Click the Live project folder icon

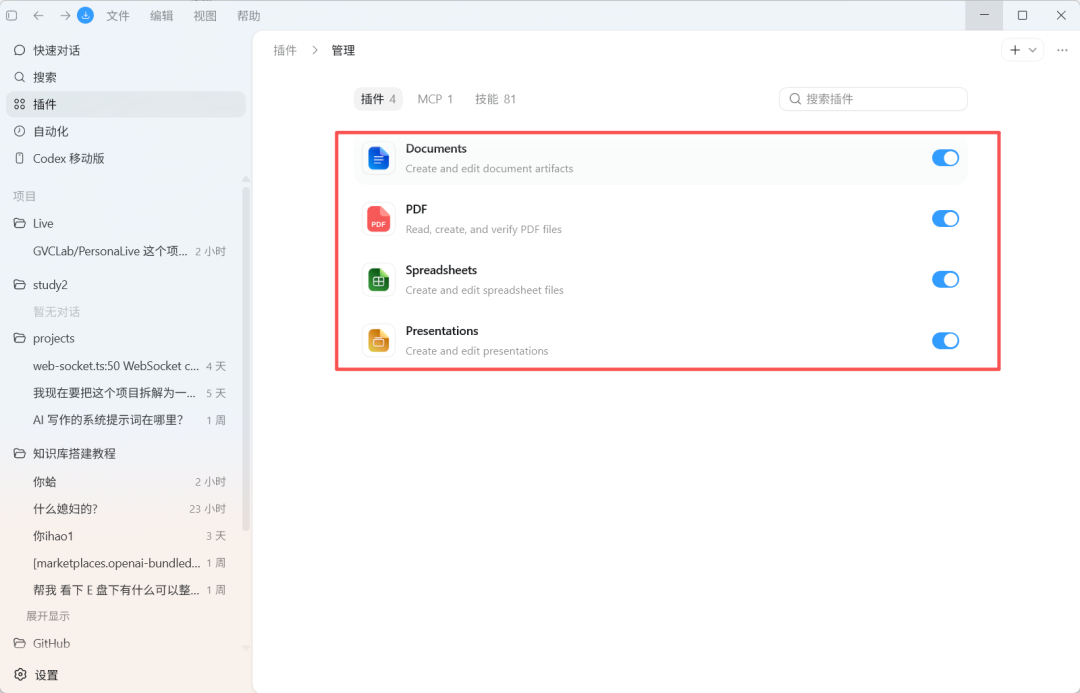pyautogui.click(x=19, y=223)
